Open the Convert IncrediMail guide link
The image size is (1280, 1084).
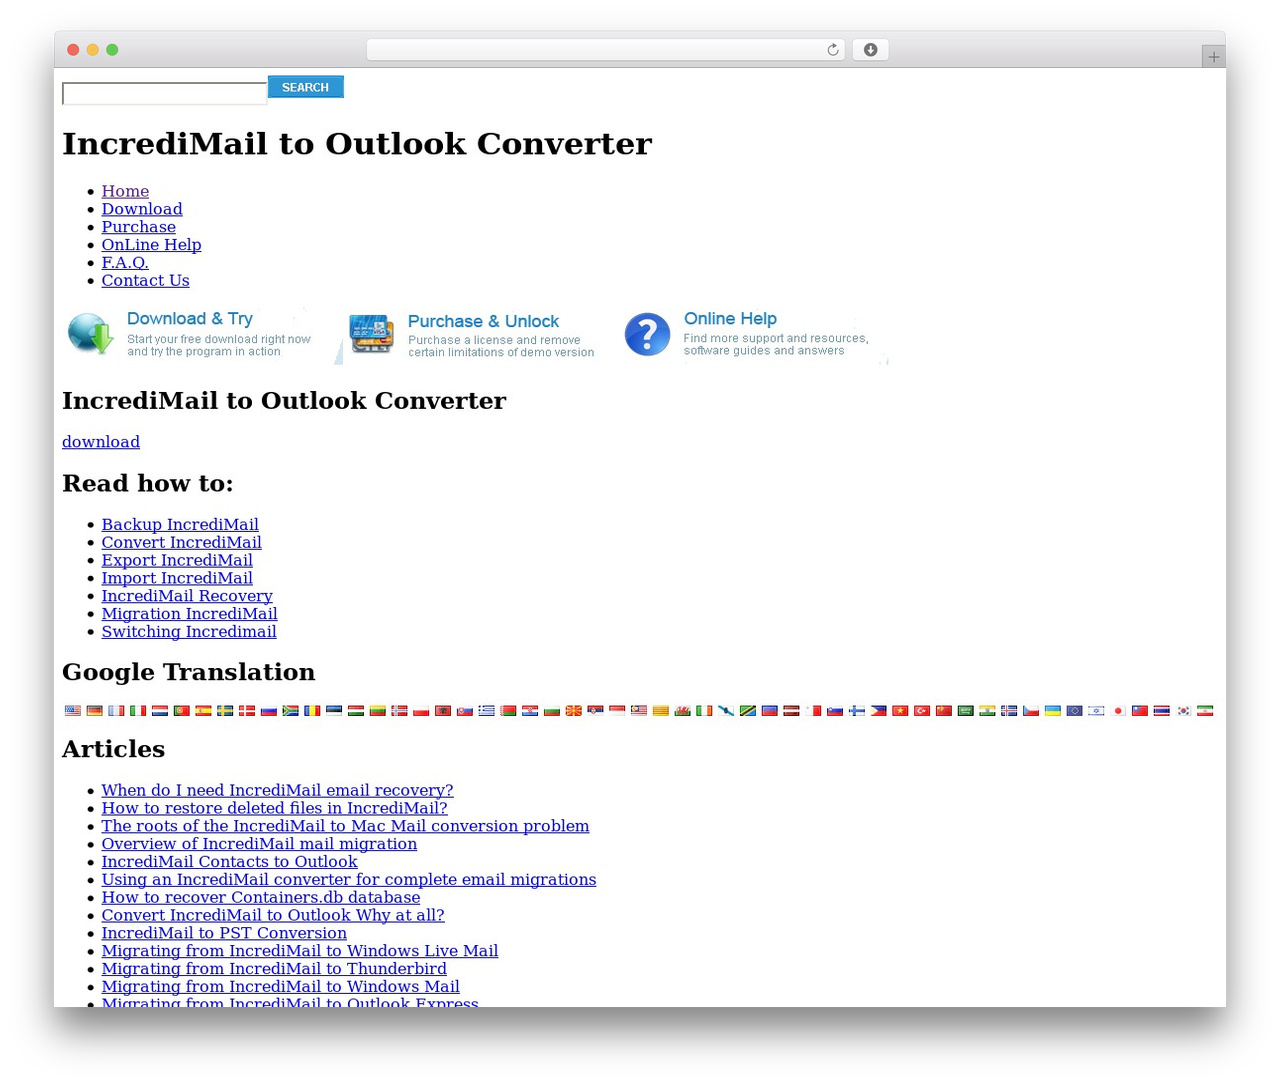182,543
